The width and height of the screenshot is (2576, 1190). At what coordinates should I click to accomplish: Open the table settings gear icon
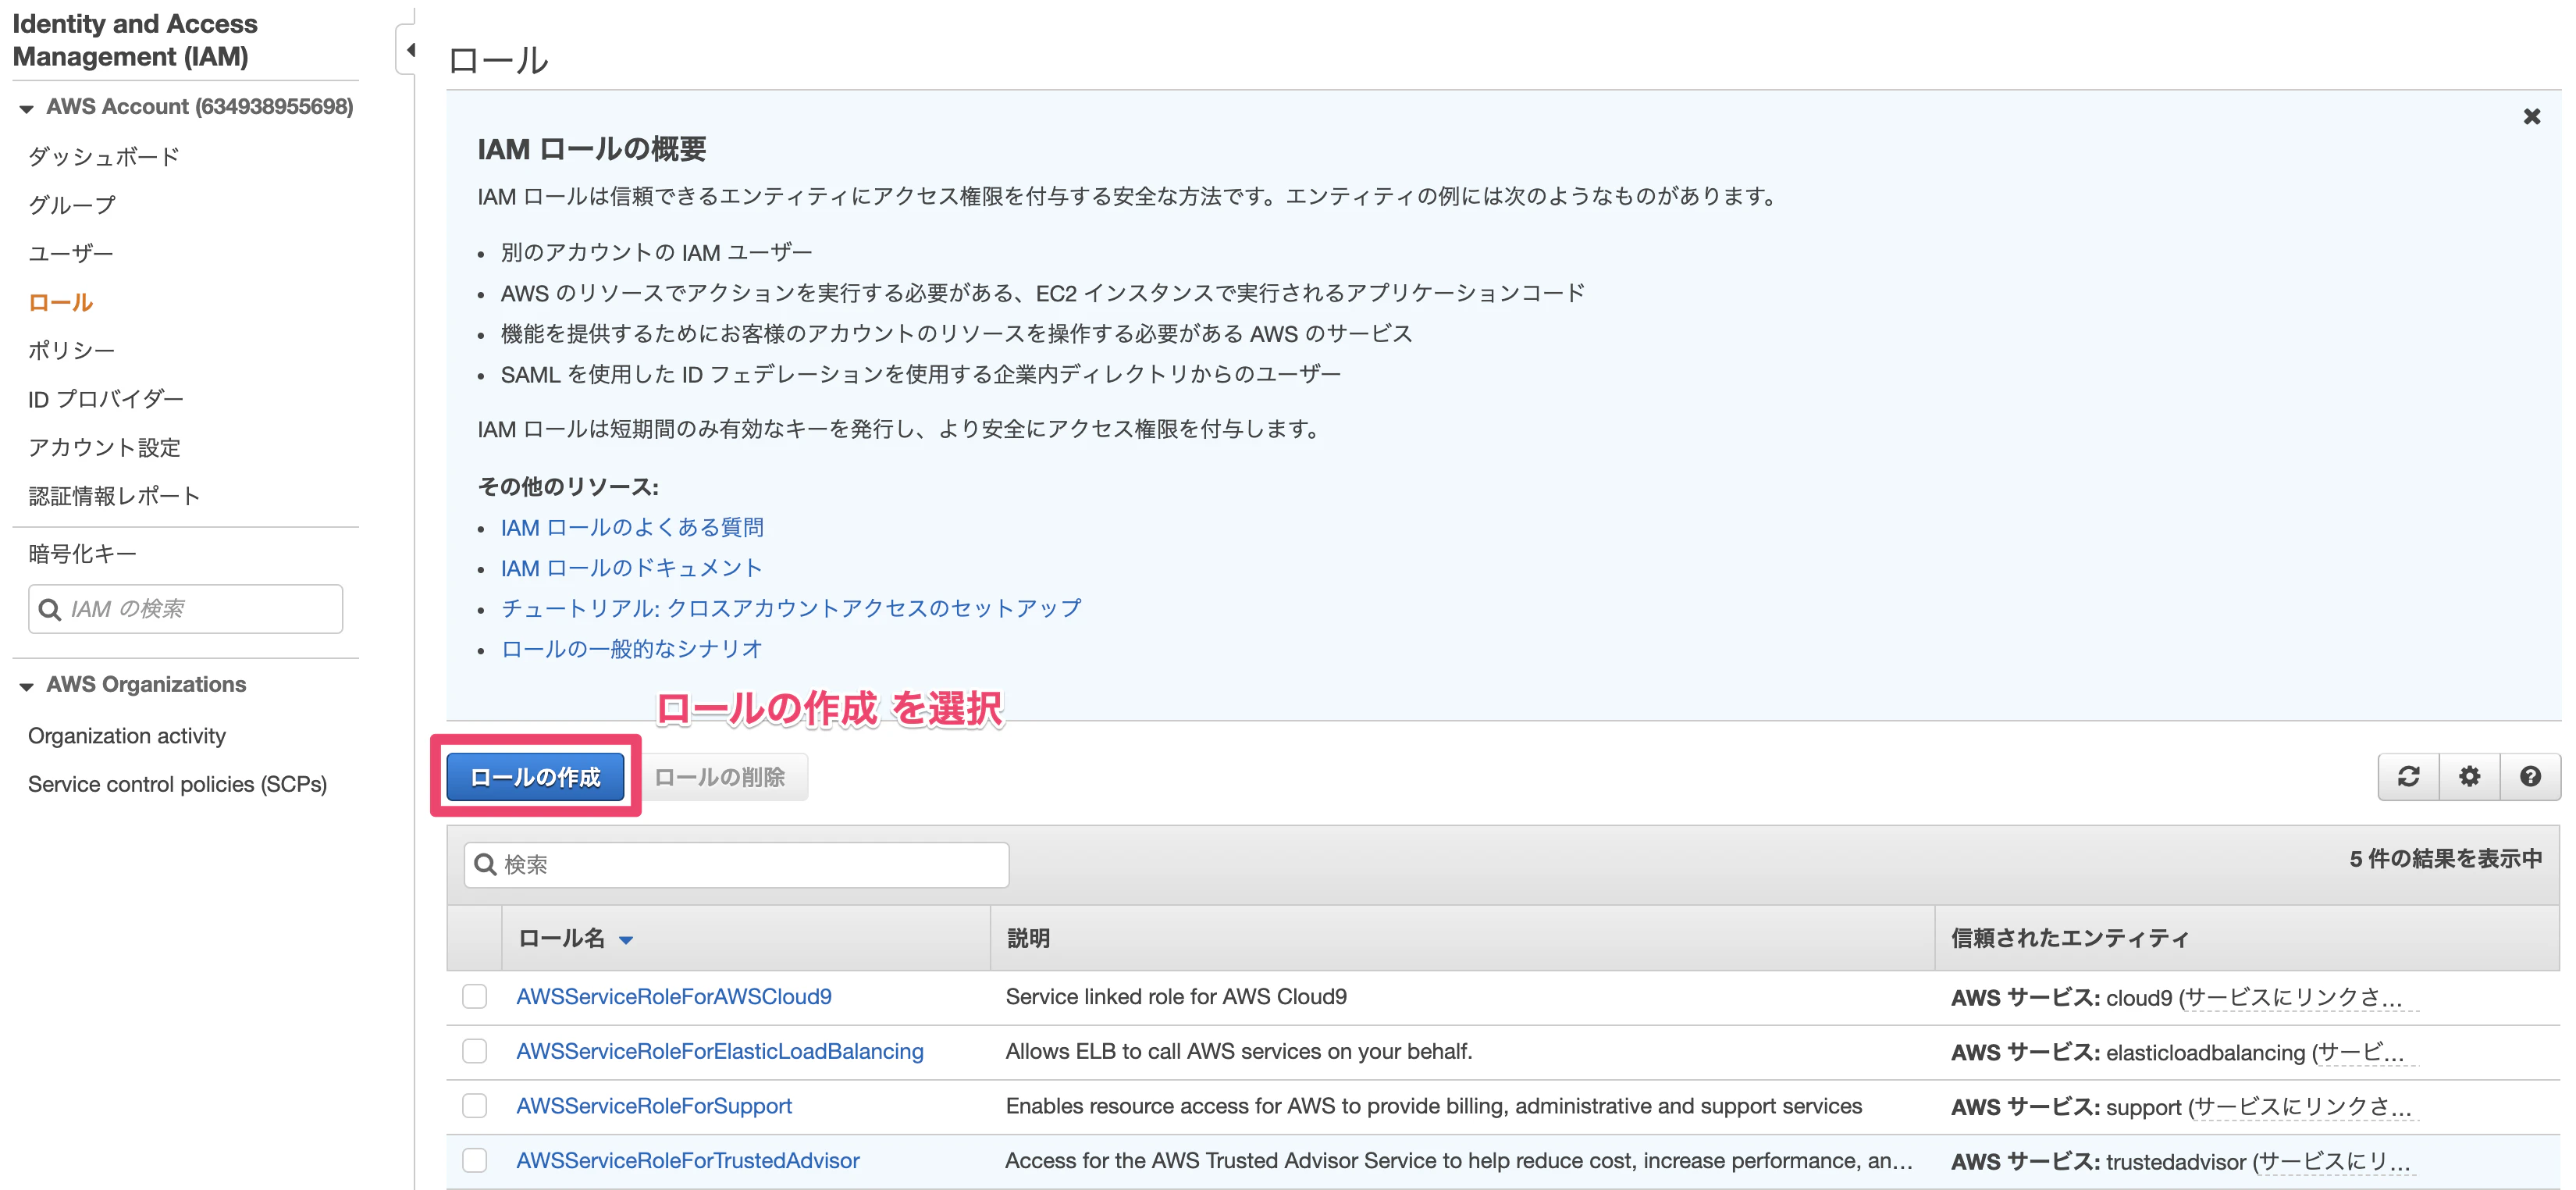point(2469,776)
